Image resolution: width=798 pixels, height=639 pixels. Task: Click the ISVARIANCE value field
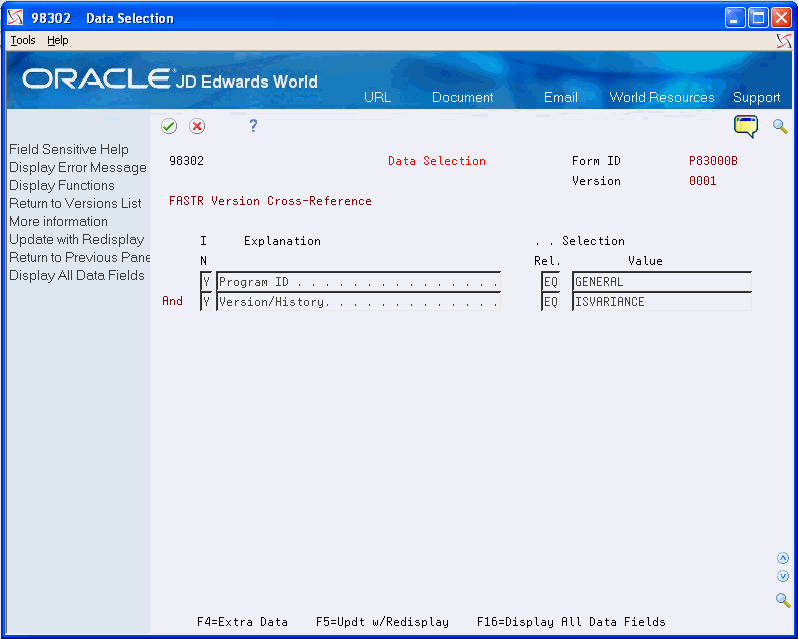point(662,302)
